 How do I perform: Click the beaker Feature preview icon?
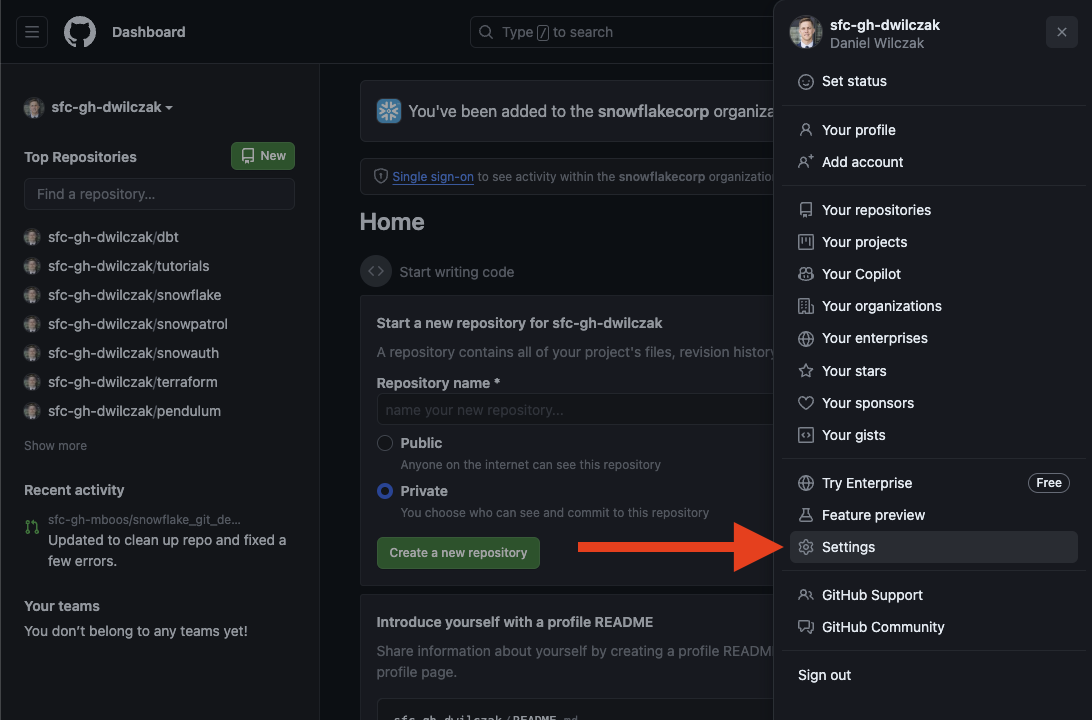tap(806, 515)
